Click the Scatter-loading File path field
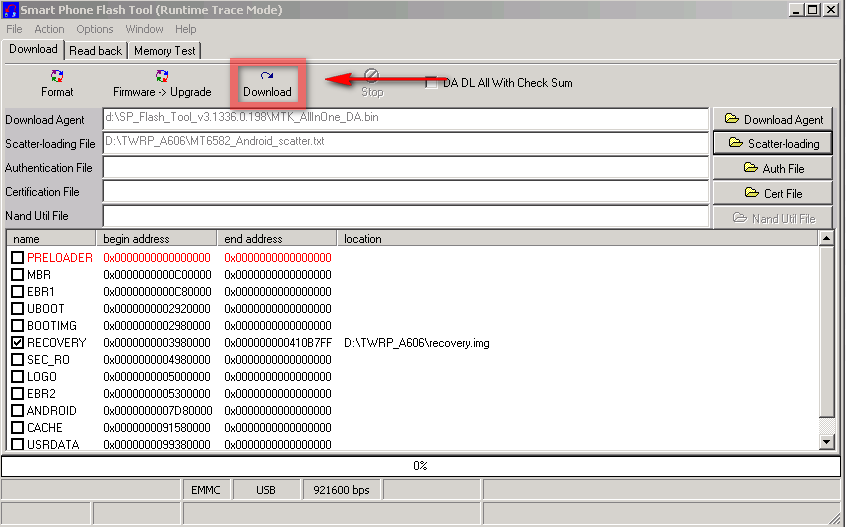This screenshot has width=846, height=527. pos(405,143)
